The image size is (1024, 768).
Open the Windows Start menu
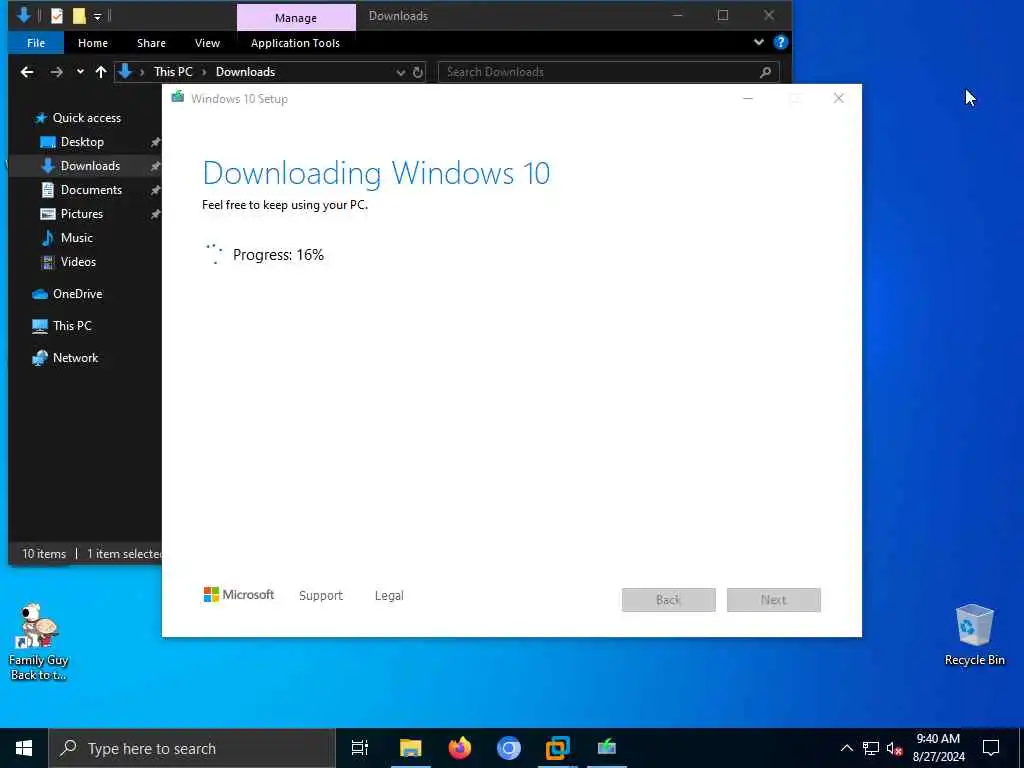24,748
